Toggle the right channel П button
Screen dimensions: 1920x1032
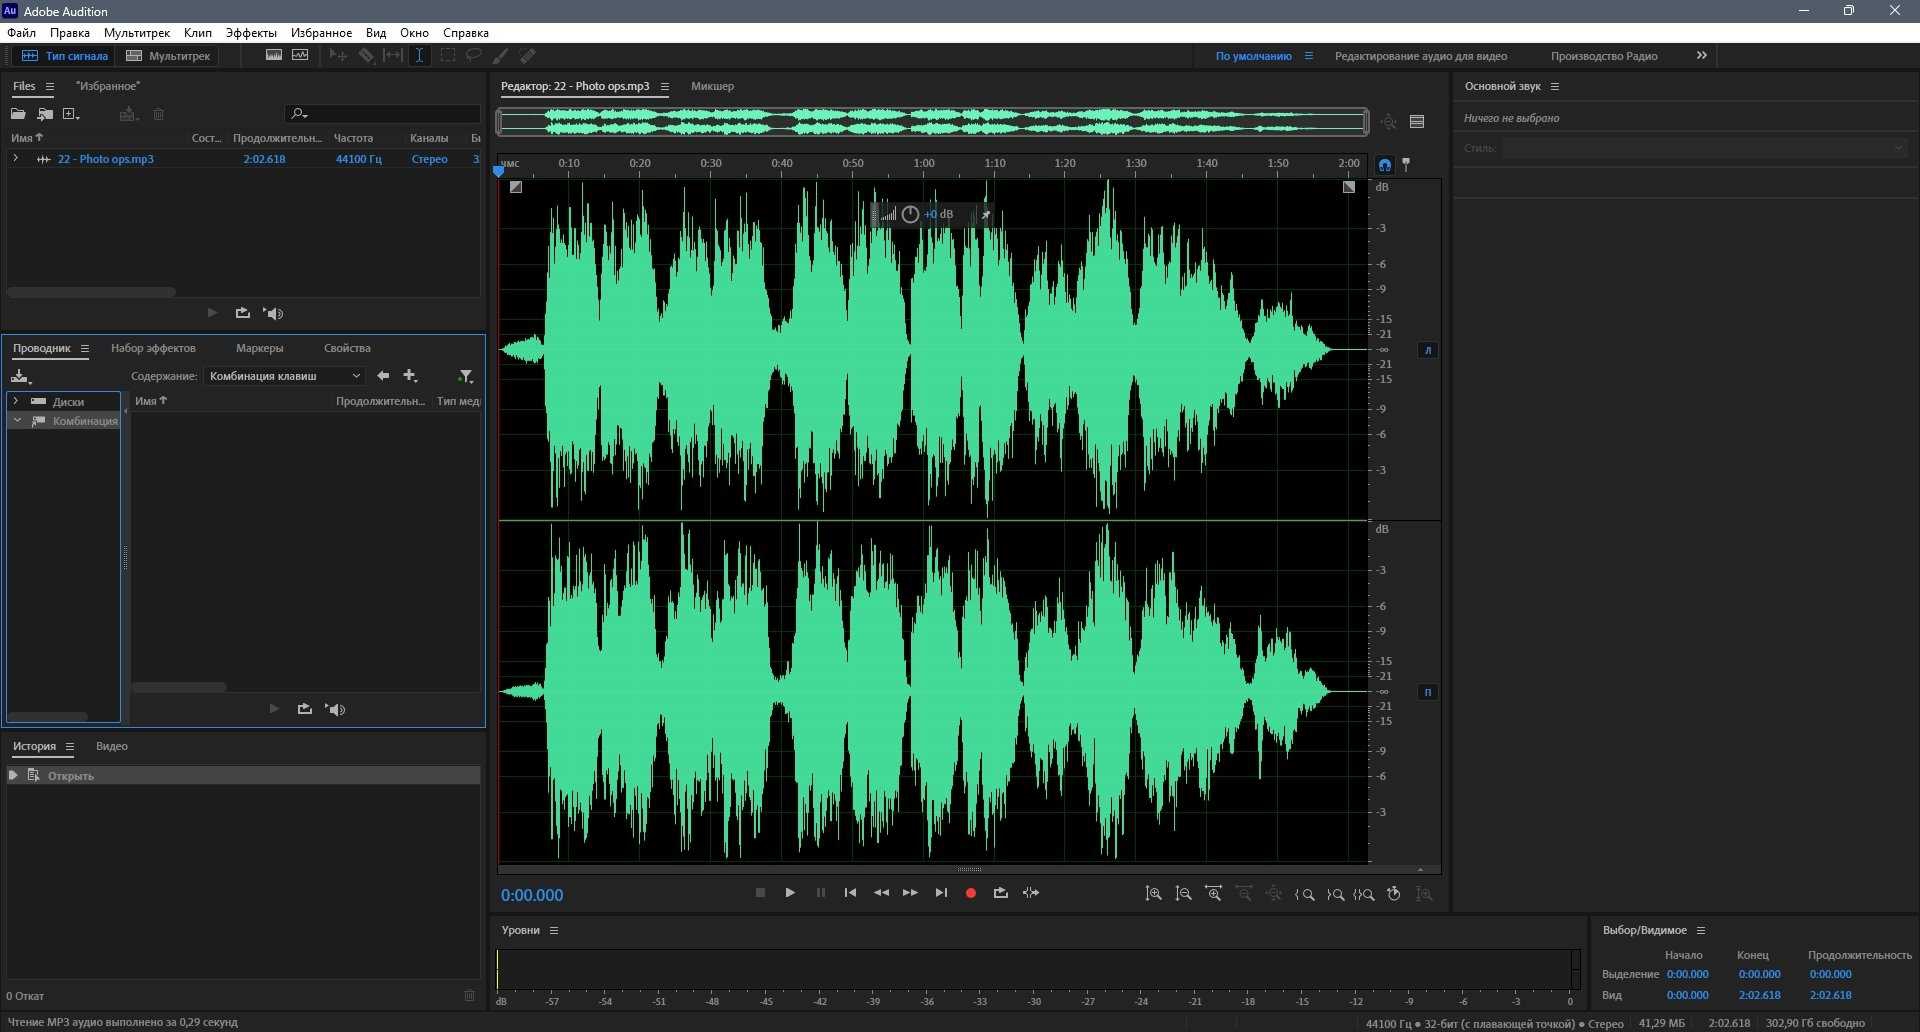point(1428,692)
